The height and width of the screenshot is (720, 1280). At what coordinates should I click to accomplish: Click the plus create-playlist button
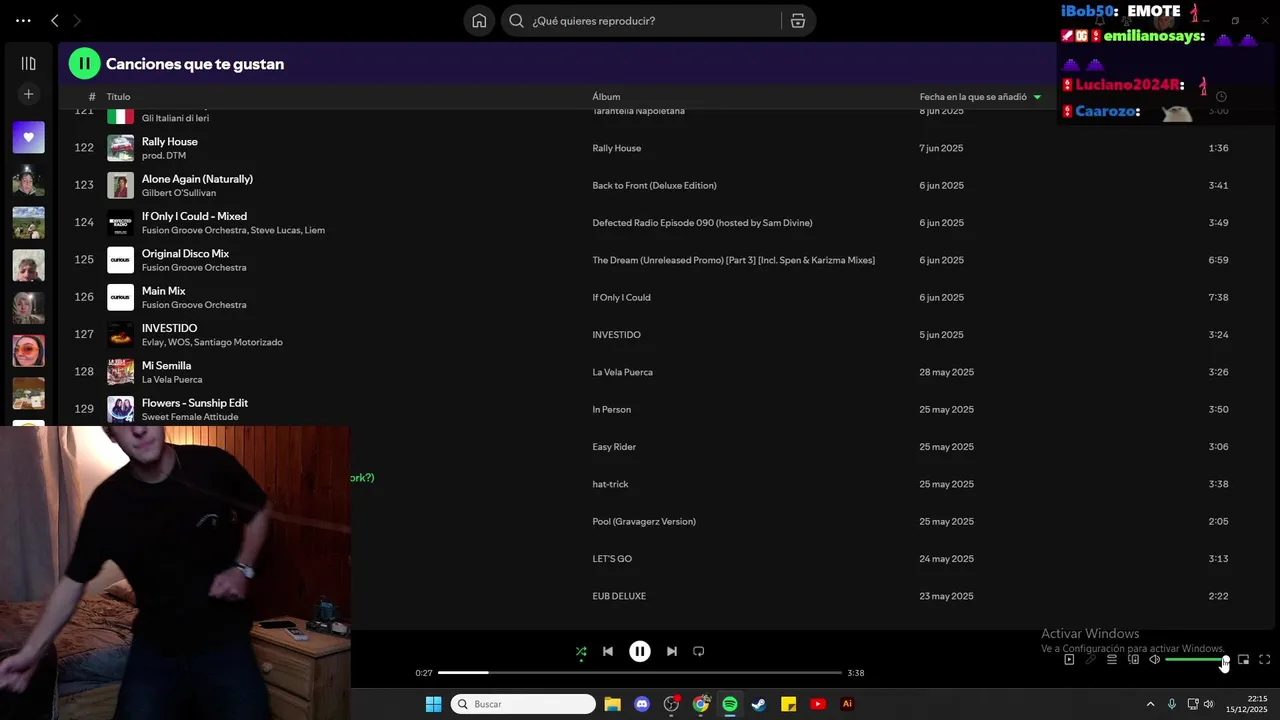(28, 94)
